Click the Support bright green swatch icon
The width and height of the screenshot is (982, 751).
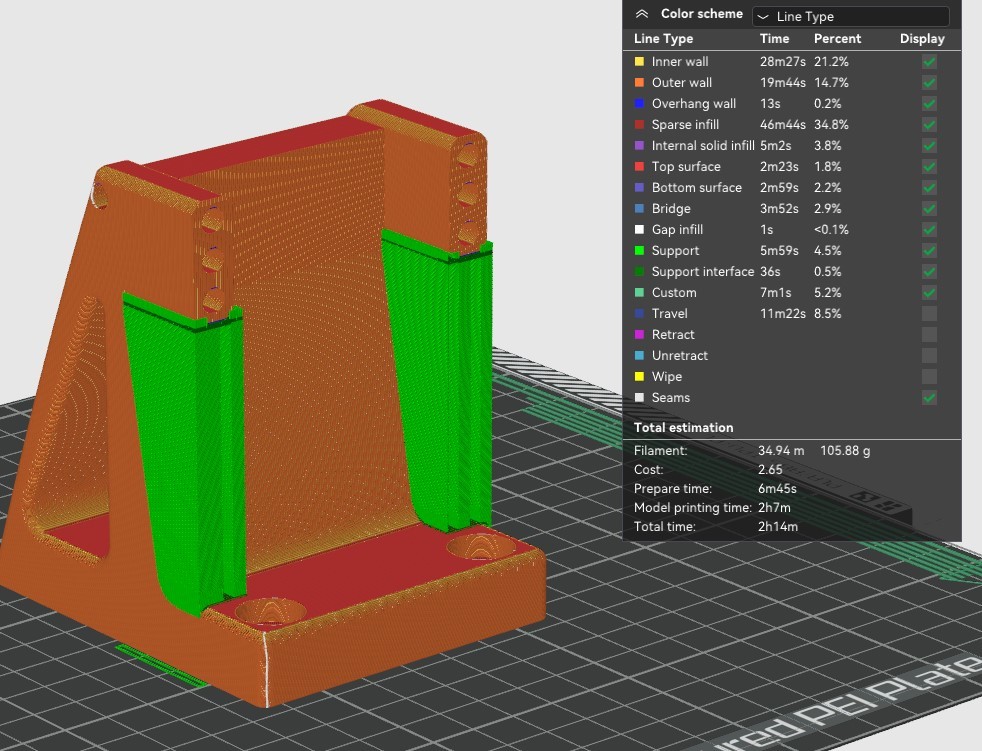(x=640, y=251)
